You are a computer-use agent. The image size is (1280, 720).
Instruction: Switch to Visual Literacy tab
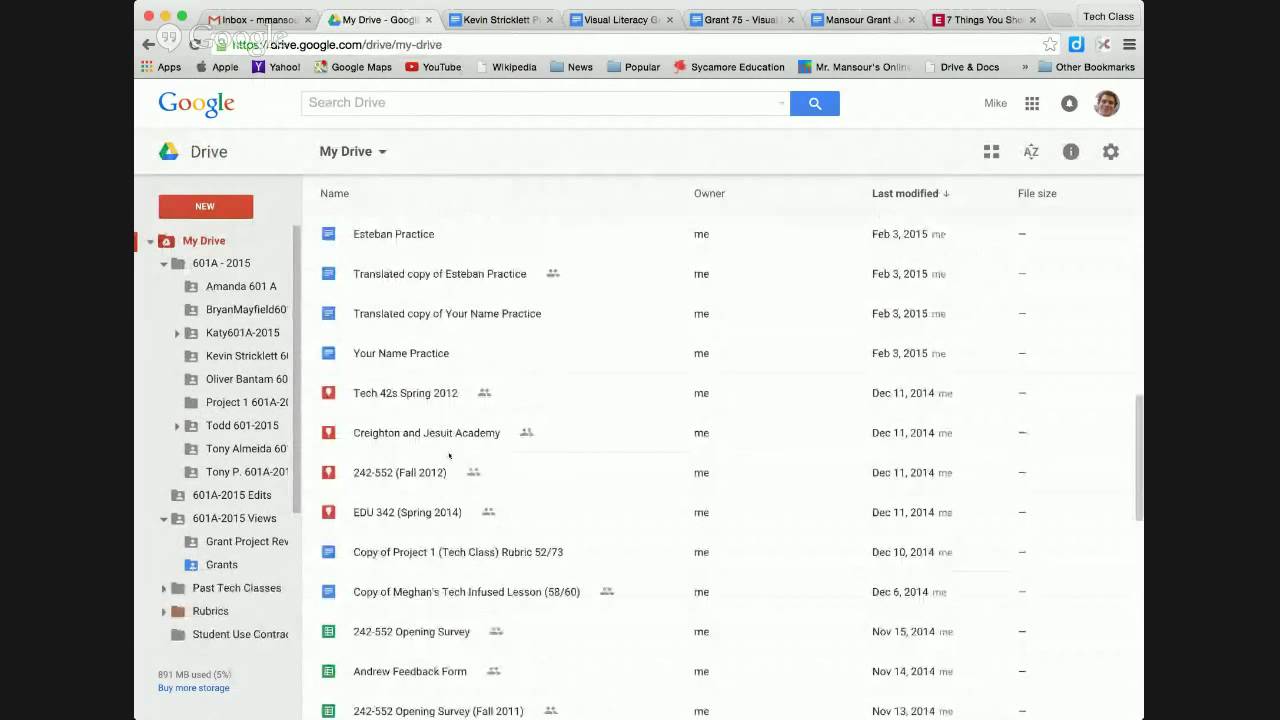point(618,19)
